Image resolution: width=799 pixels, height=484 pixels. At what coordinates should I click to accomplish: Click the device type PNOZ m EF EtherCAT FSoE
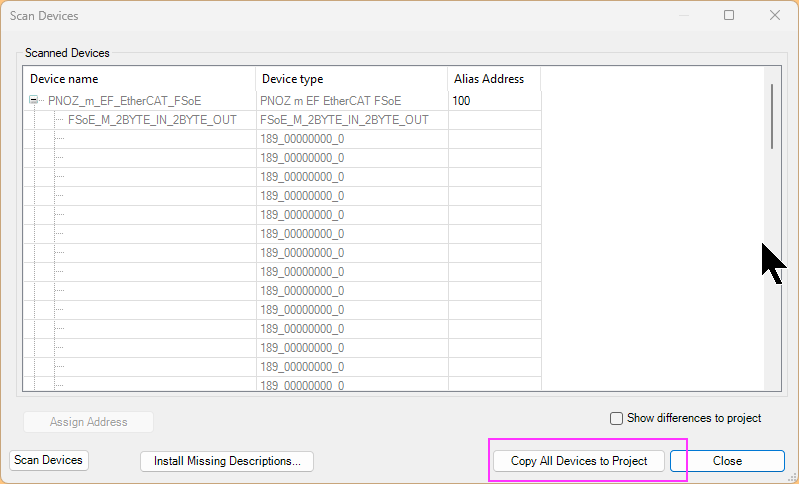(331, 101)
